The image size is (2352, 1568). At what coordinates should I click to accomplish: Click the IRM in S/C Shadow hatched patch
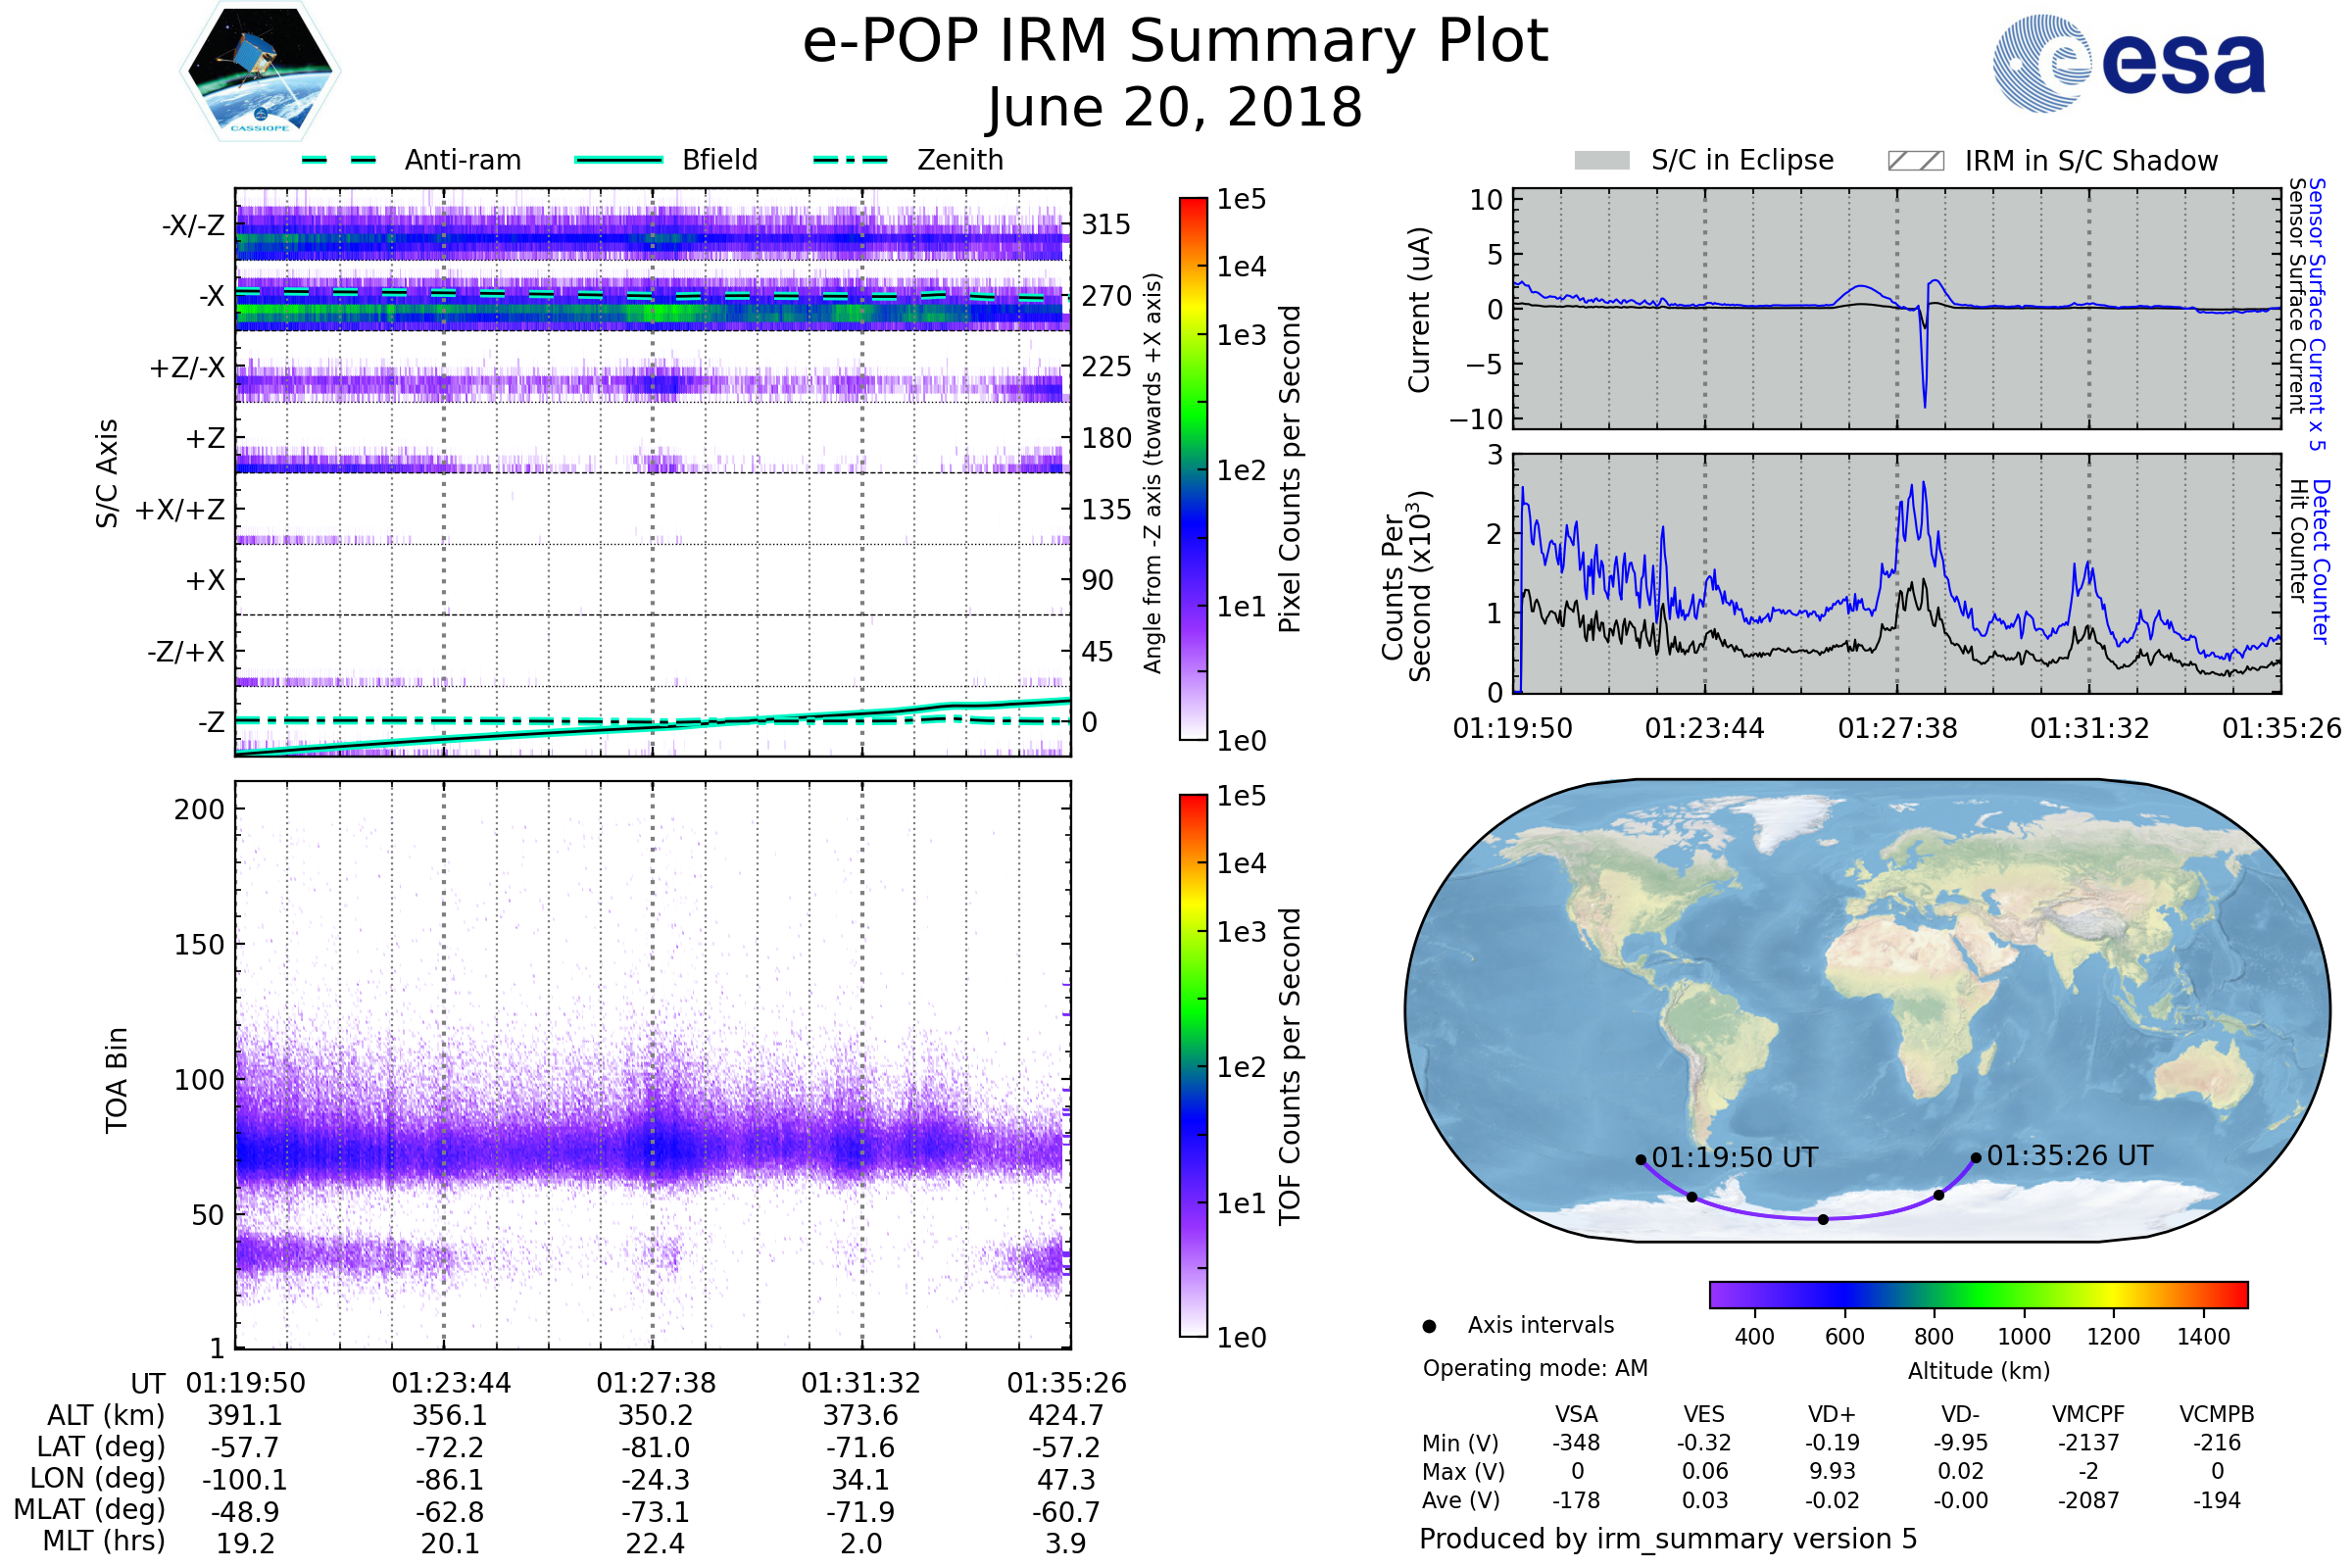point(1916,161)
